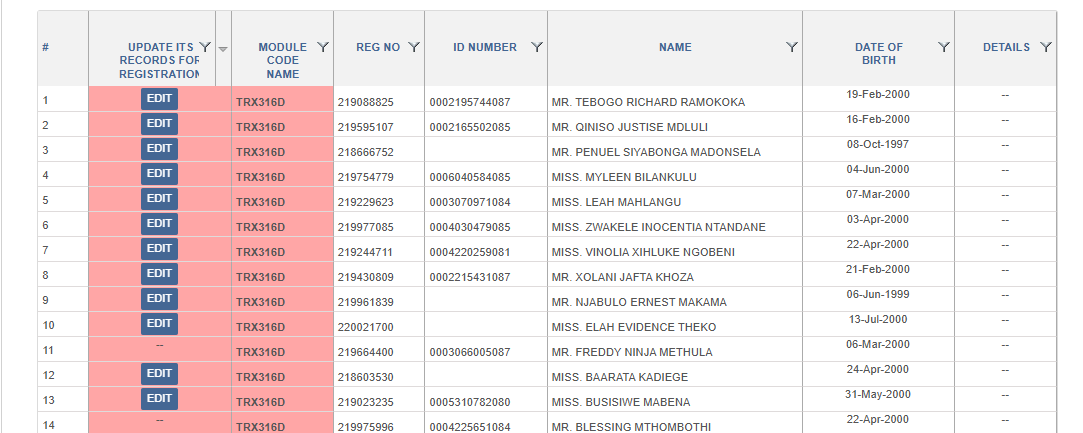Open filter icon on Details column
The image size is (1083, 433).
[x=1046, y=47]
